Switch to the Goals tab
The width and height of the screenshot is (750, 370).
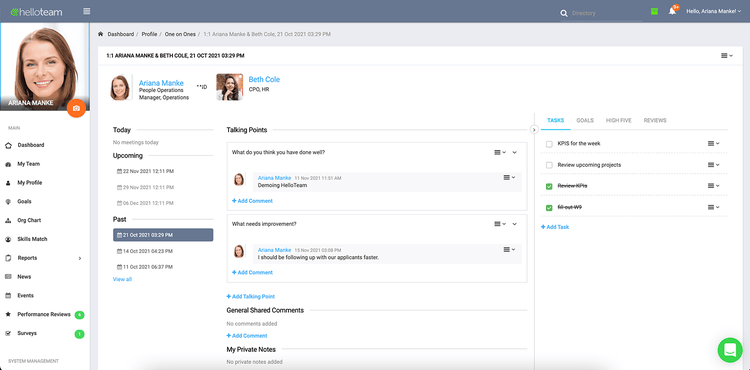(x=585, y=120)
